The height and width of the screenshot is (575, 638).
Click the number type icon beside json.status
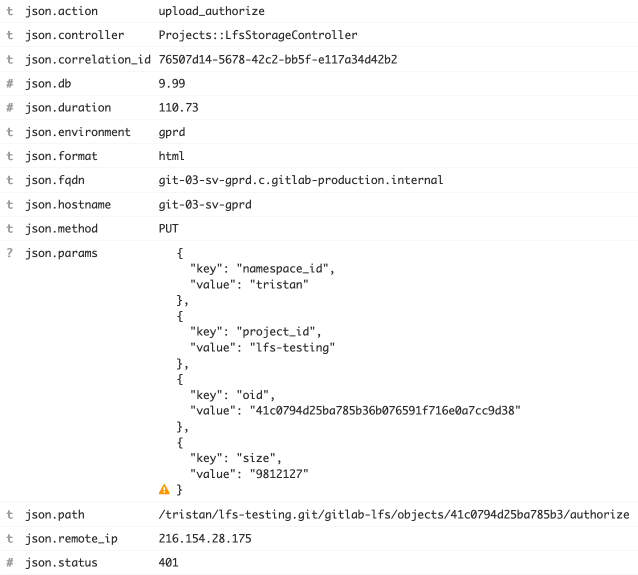pyautogui.click(x=10, y=562)
